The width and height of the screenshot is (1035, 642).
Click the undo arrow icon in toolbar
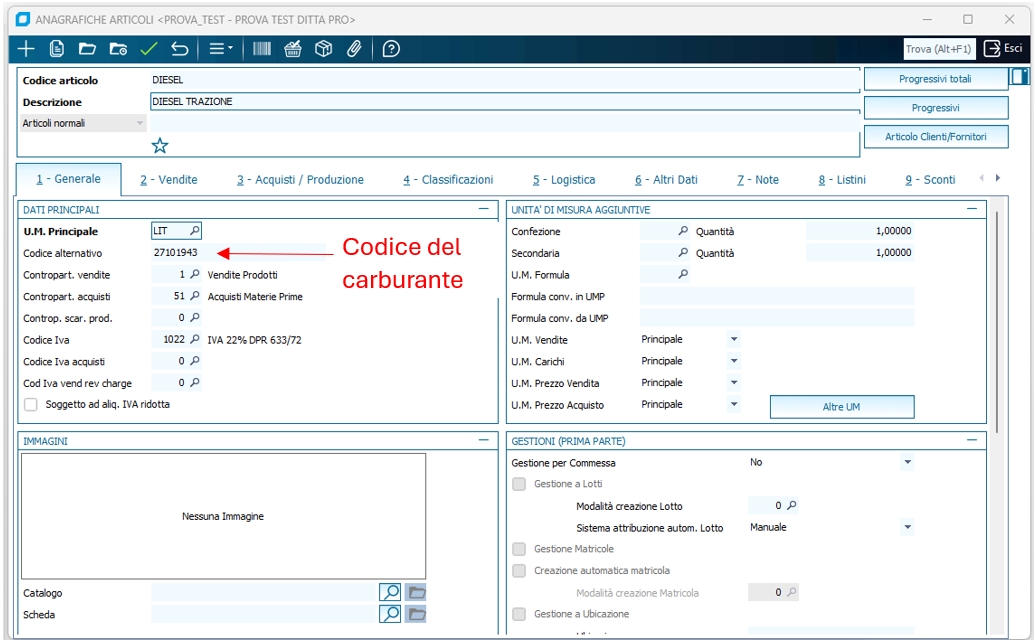click(180, 49)
